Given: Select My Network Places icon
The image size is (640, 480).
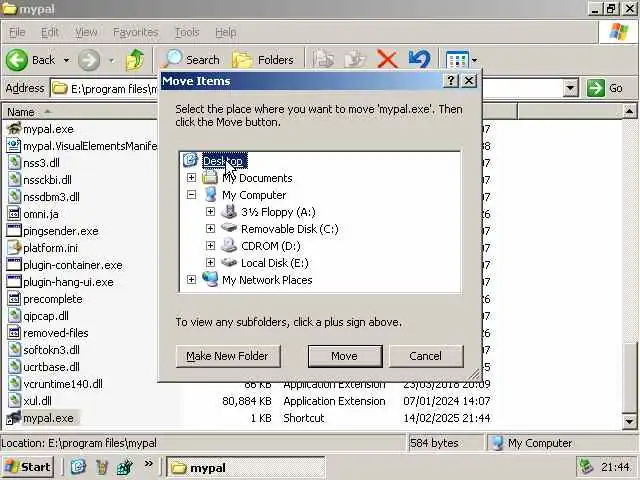Looking at the screenshot, I should coord(210,279).
